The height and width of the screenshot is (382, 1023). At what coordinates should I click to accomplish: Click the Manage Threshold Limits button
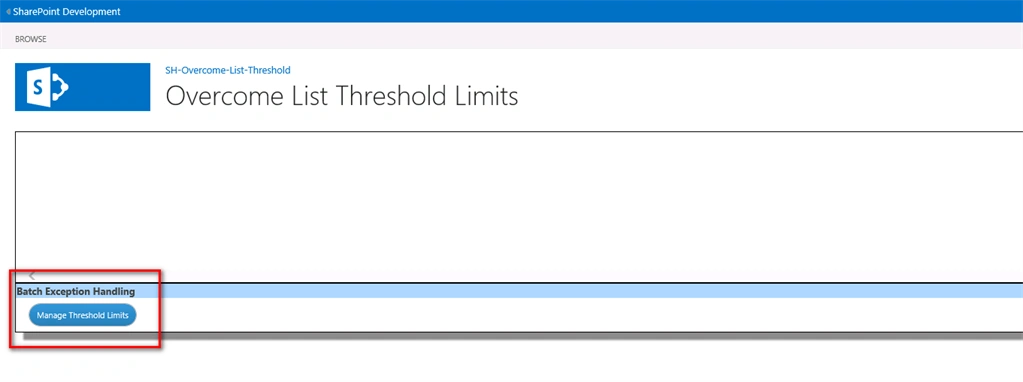click(82, 315)
